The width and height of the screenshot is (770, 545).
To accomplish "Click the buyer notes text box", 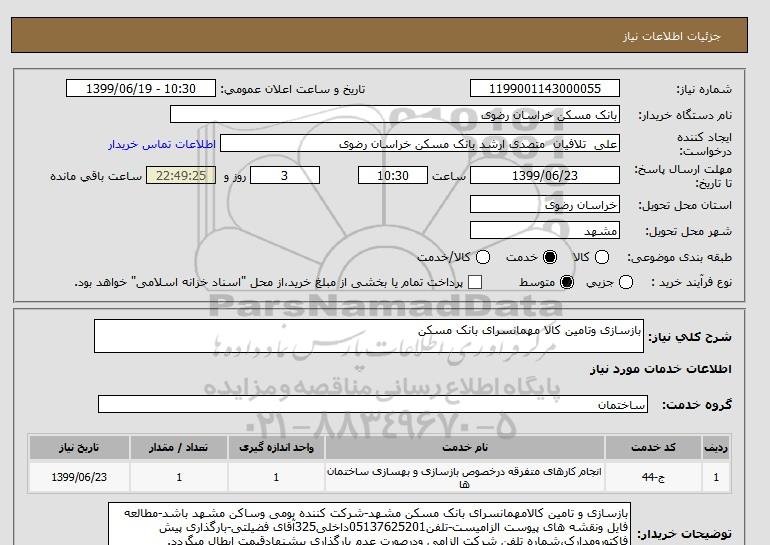I will [369, 524].
